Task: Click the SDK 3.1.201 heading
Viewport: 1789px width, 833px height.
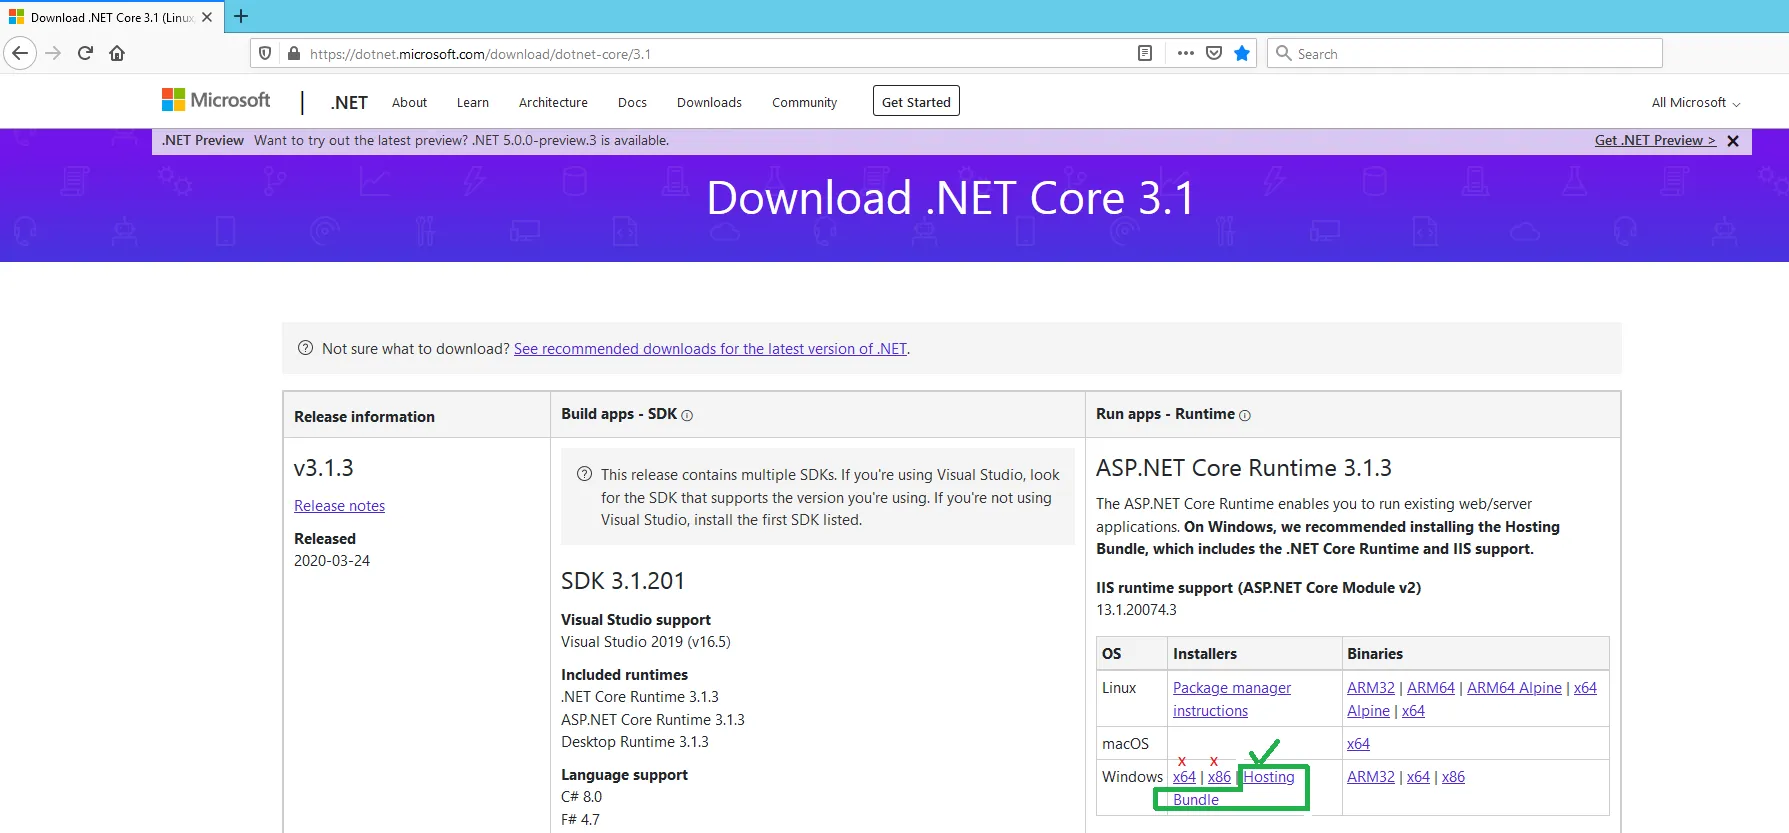Action: pyautogui.click(x=623, y=581)
